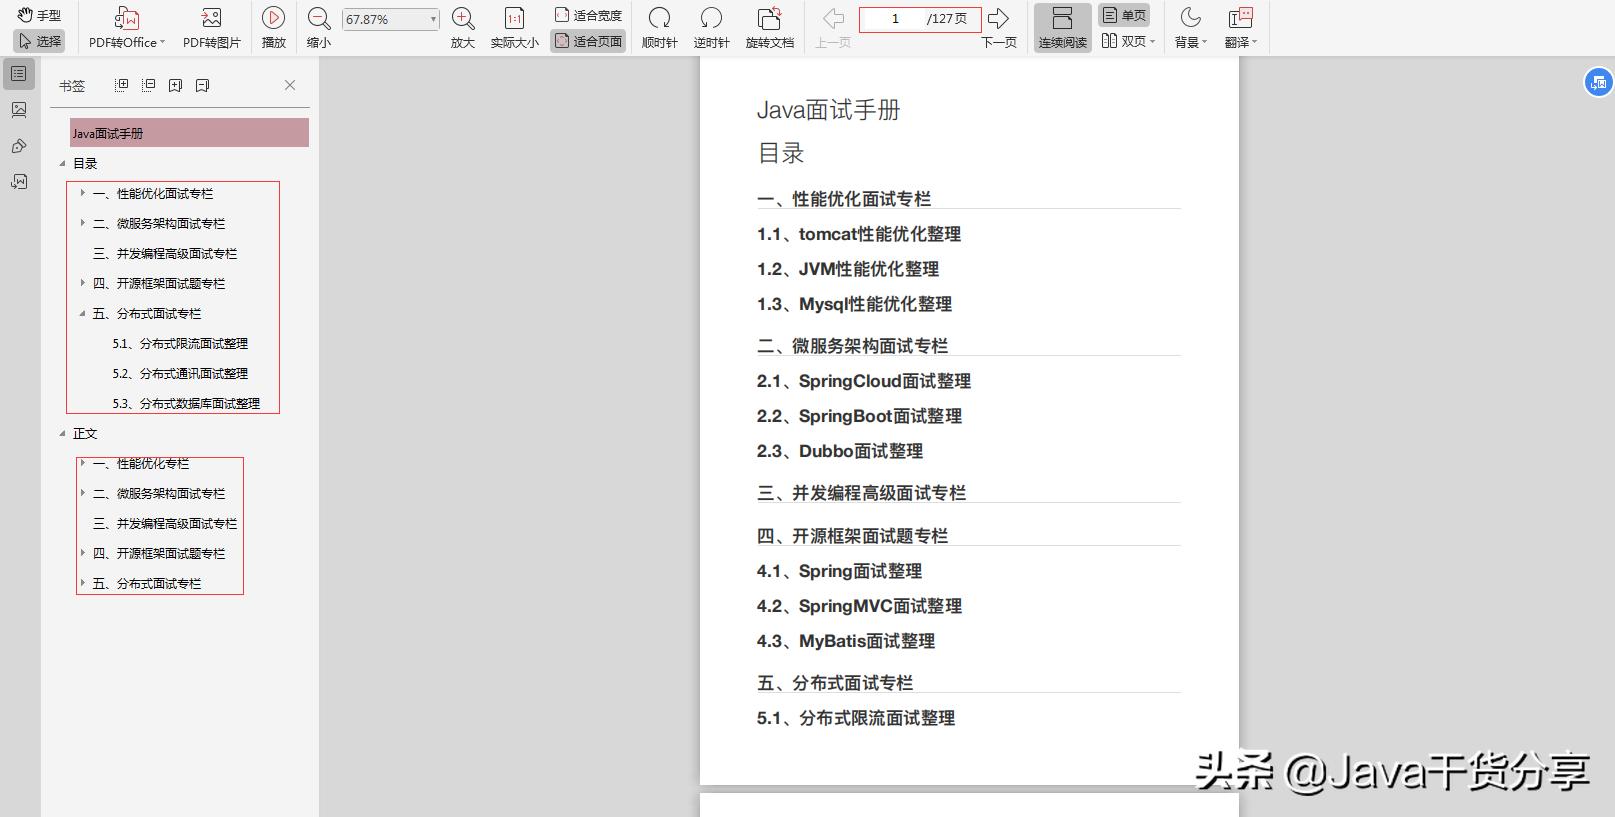1615x817 pixels.
Task: Open zoom percentage dropdown arrow
Action: tap(433, 19)
